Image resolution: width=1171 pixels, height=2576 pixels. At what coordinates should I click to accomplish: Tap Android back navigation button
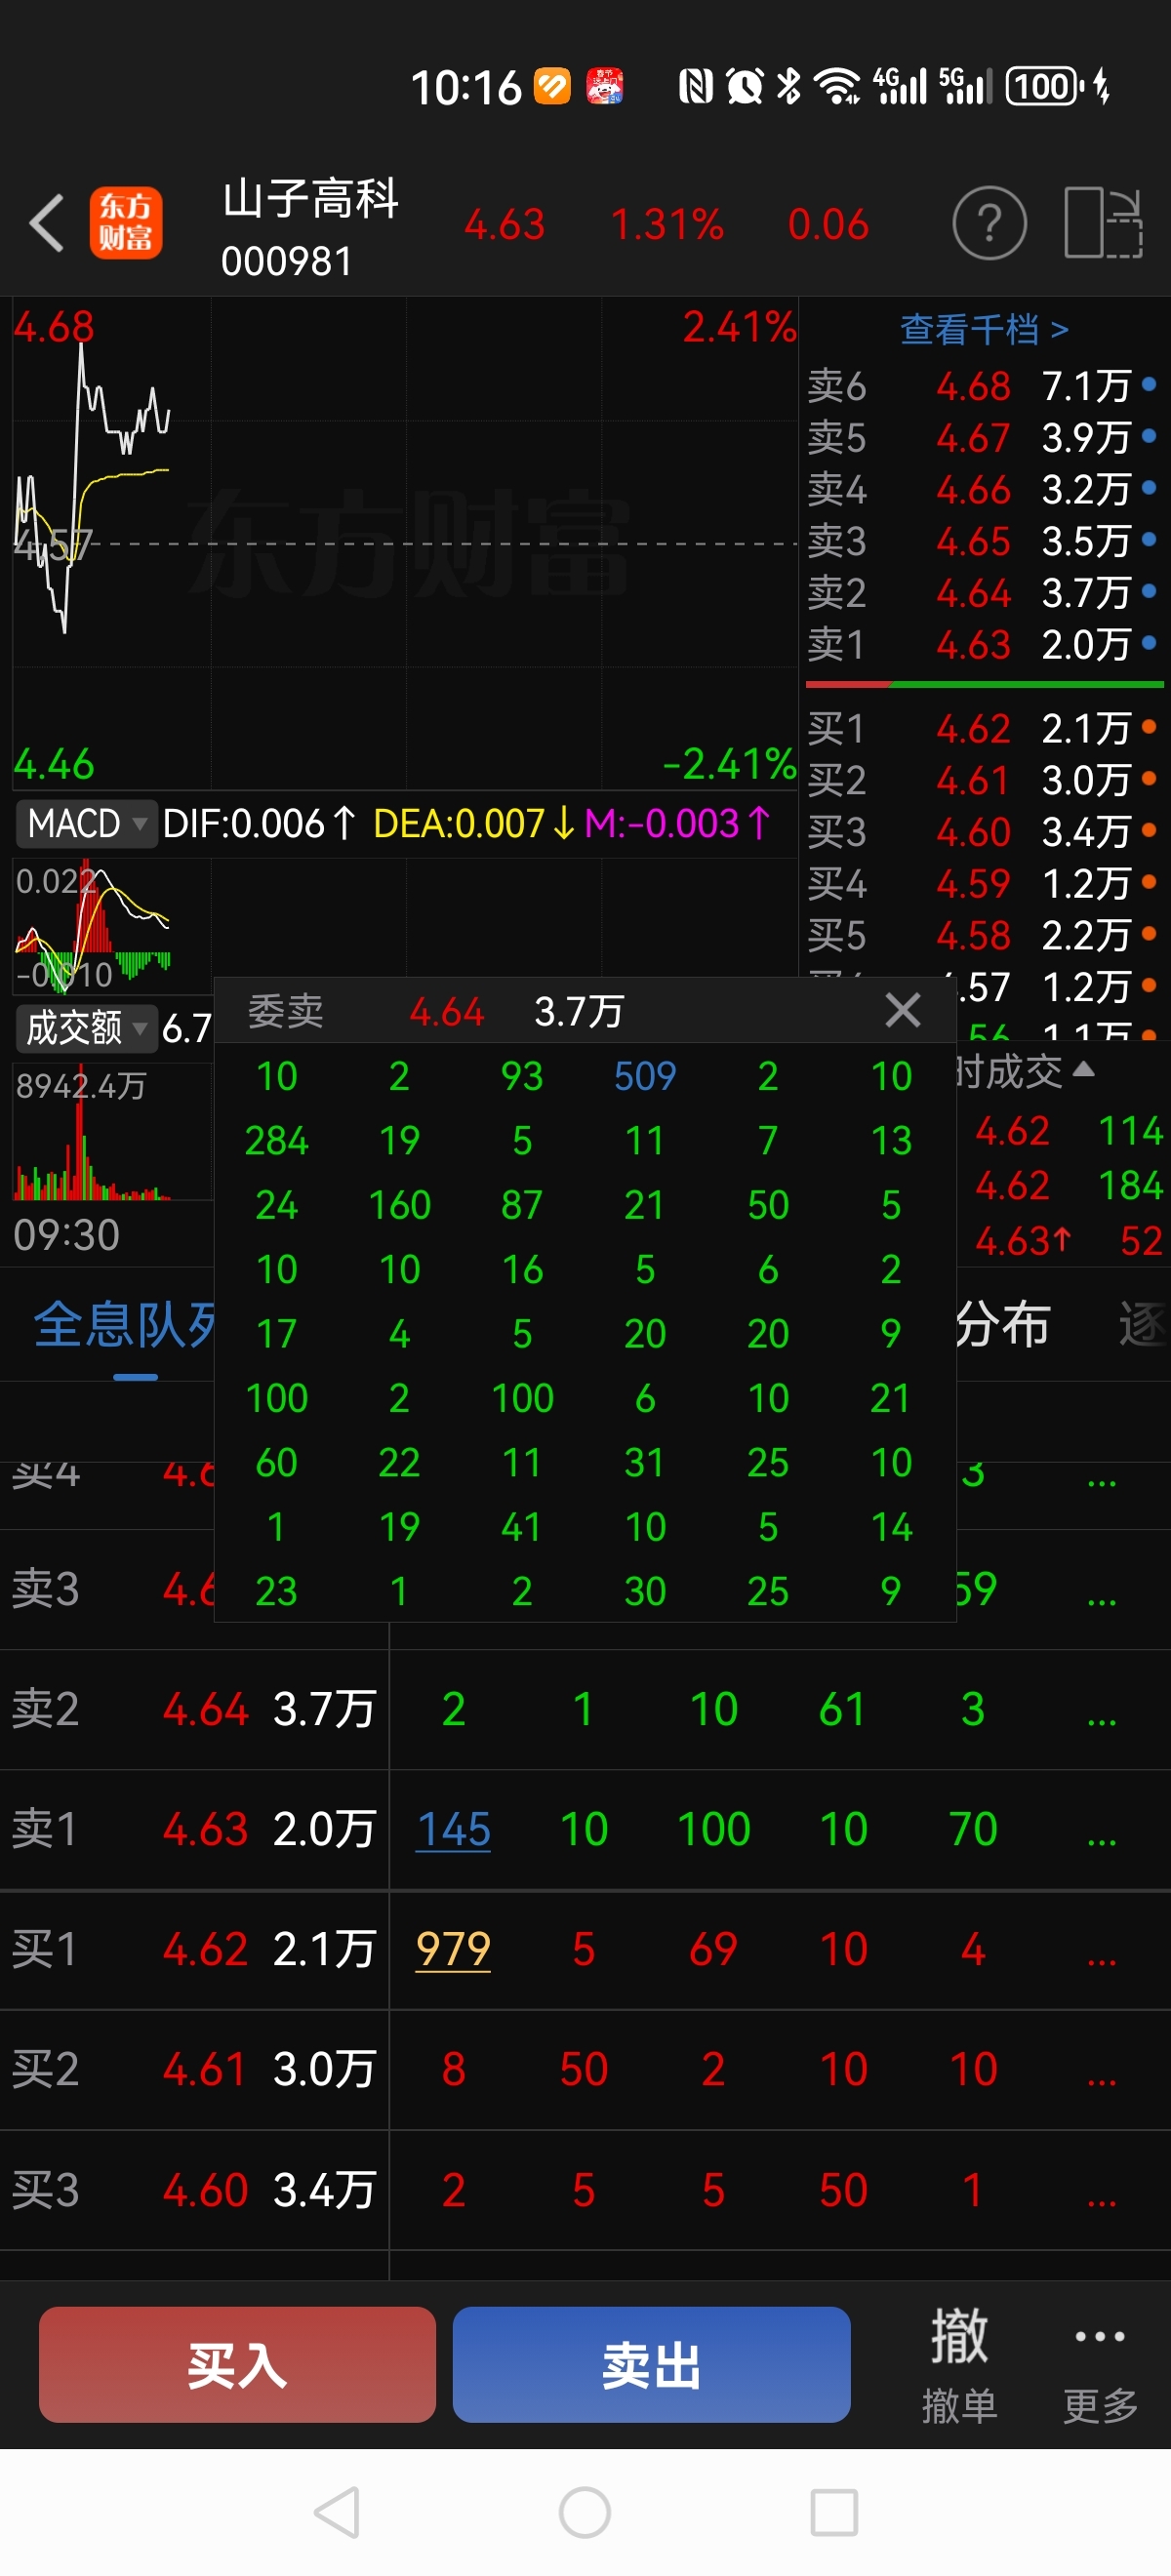[337, 2512]
